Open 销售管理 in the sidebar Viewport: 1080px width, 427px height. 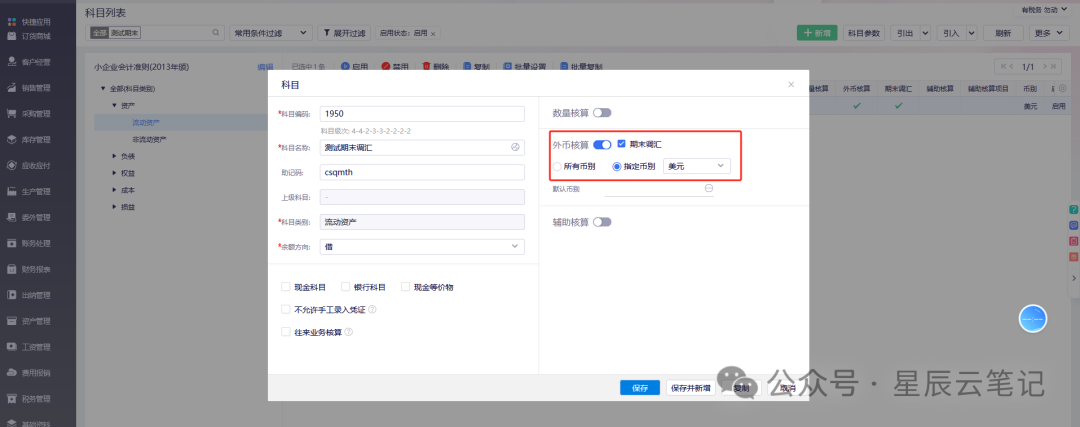tap(36, 88)
